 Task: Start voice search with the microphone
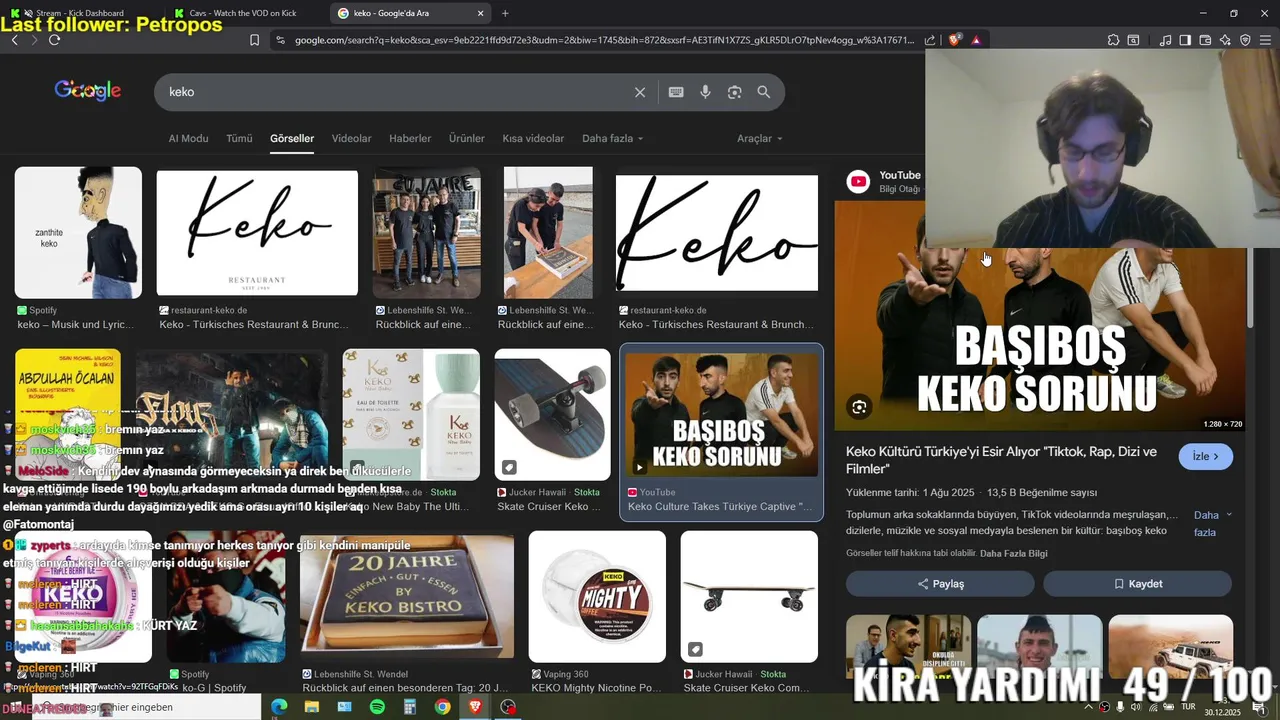pyautogui.click(x=705, y=92)
